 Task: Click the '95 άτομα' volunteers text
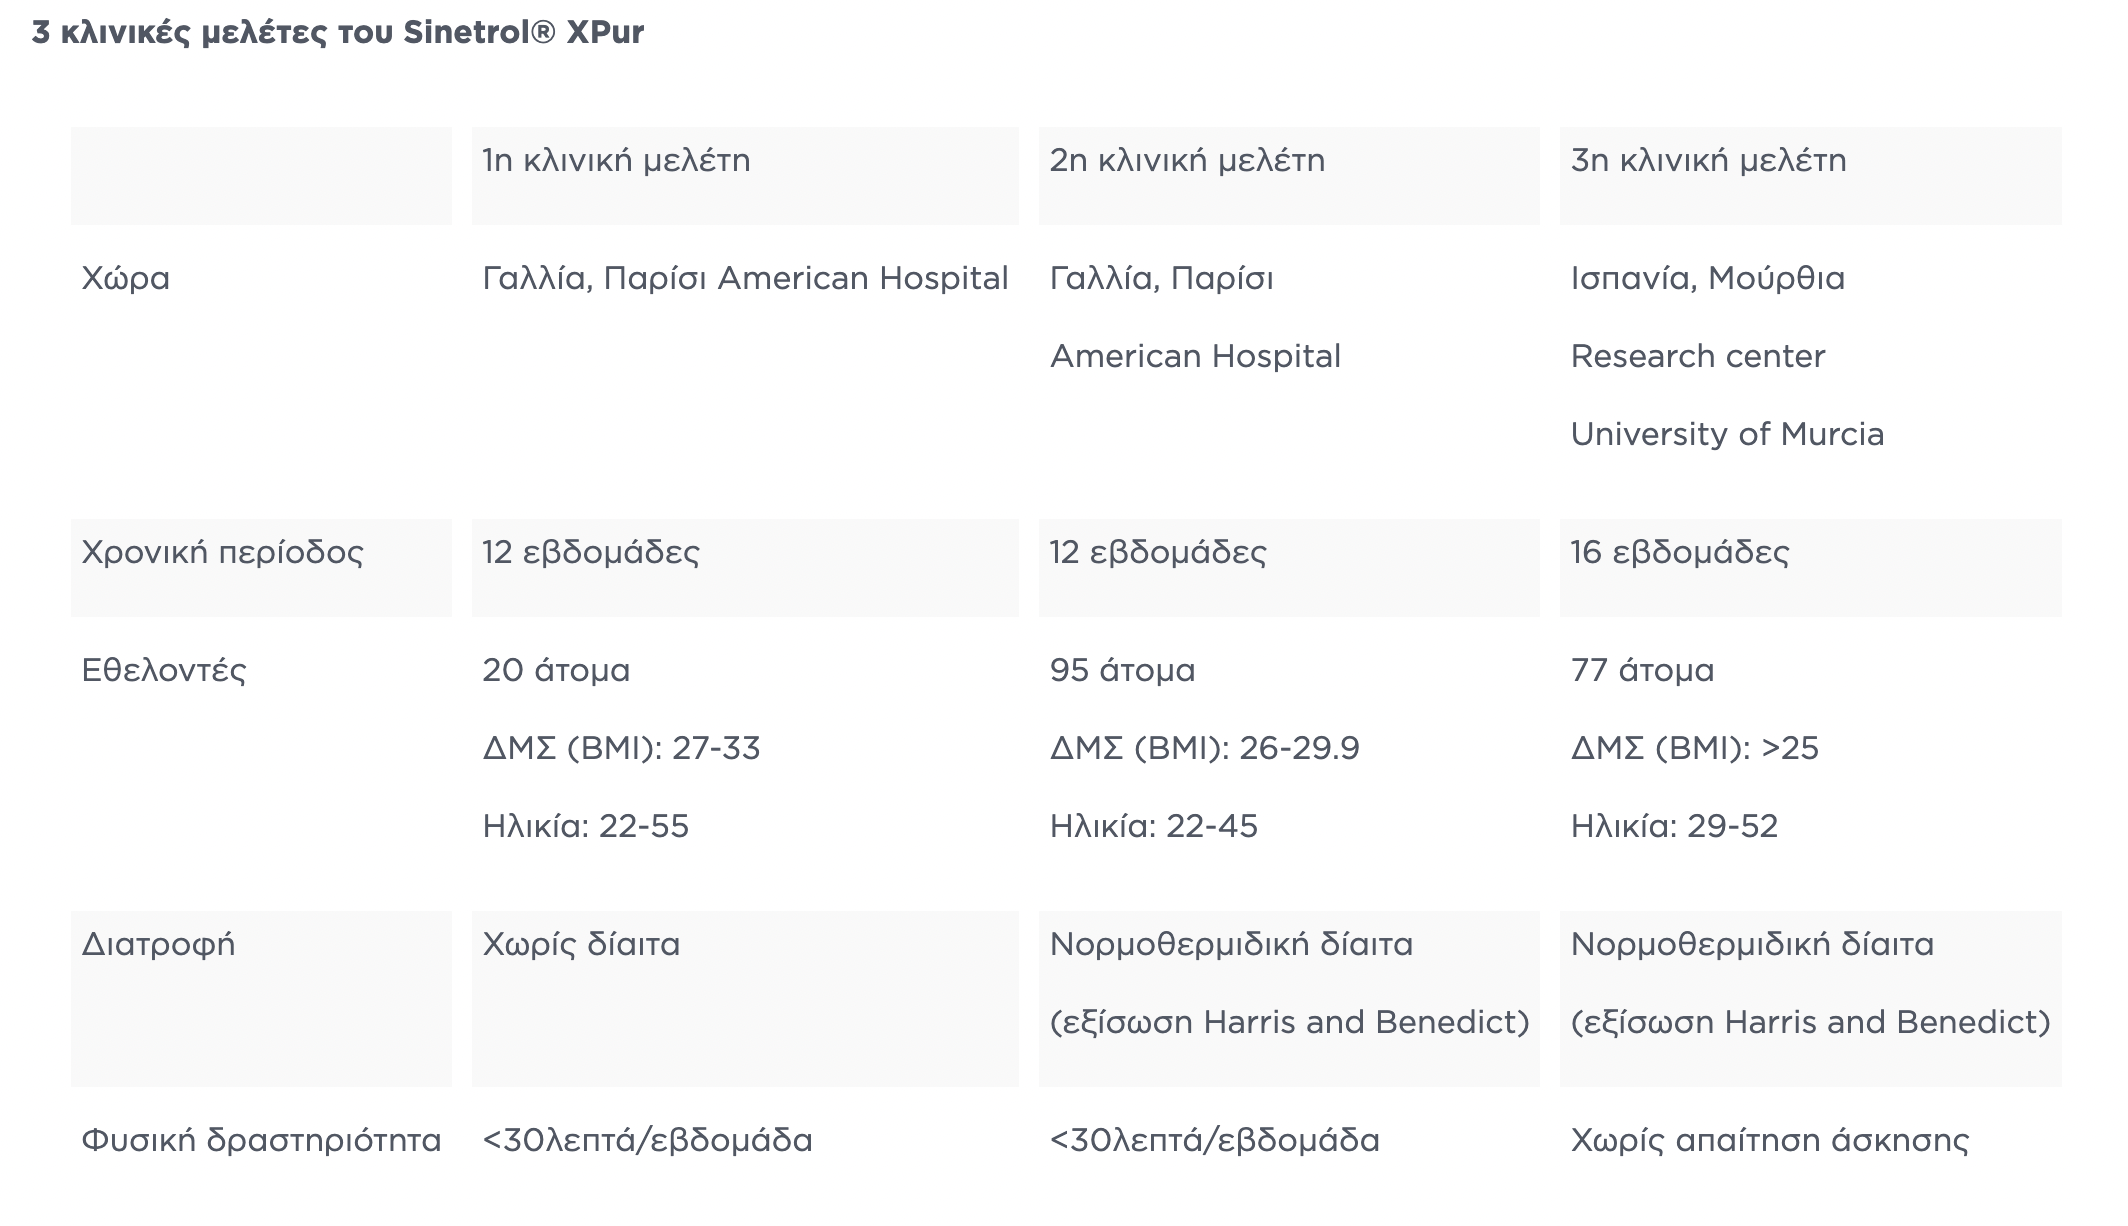tap(1122, 671)
